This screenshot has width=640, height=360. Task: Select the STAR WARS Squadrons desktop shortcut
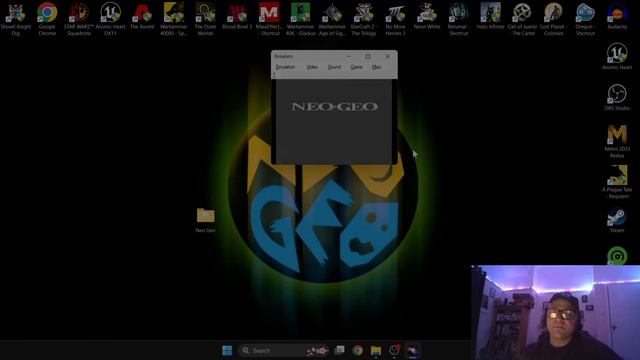(x=79, y=19)
